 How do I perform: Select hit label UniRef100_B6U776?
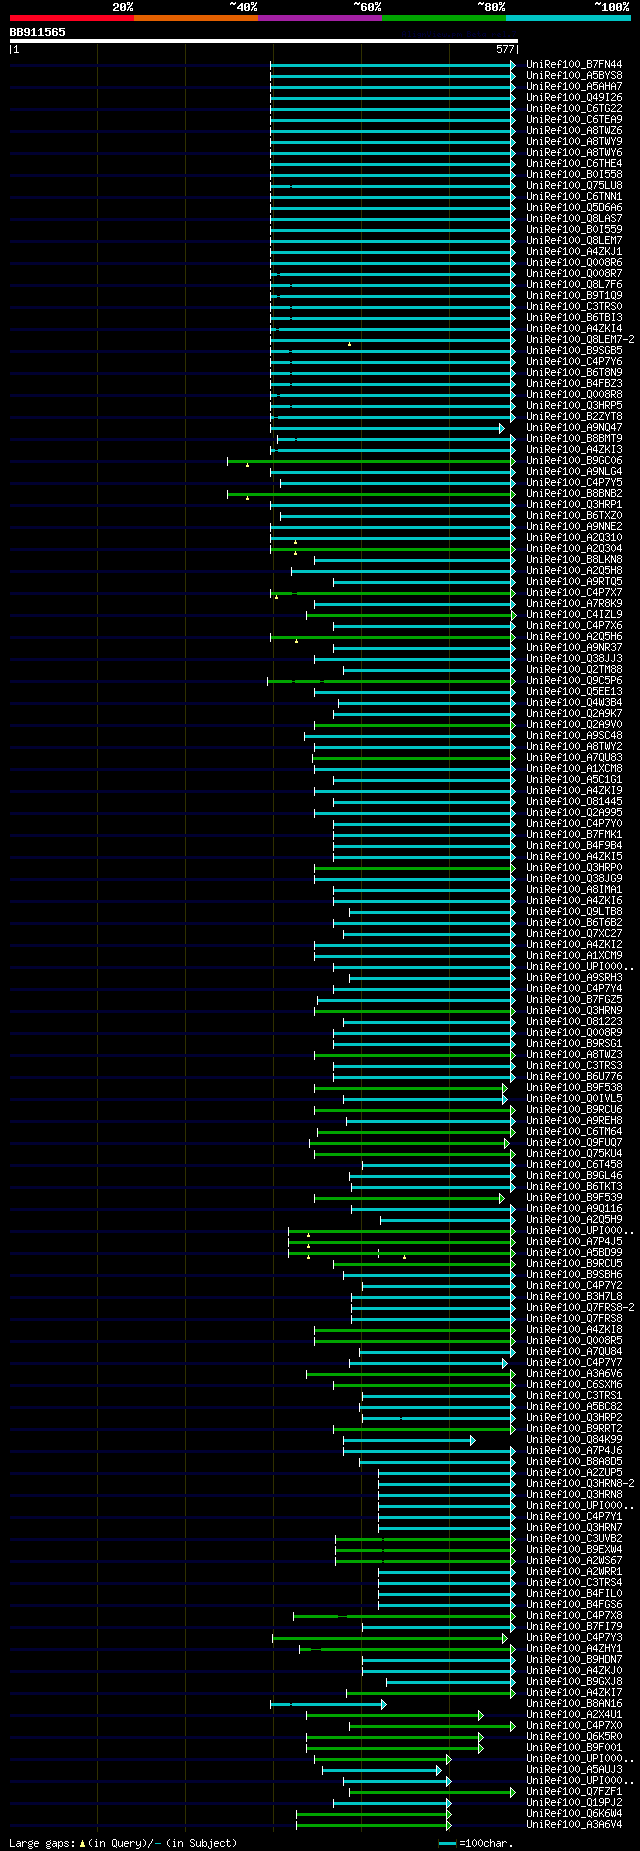pos(574,1077)
